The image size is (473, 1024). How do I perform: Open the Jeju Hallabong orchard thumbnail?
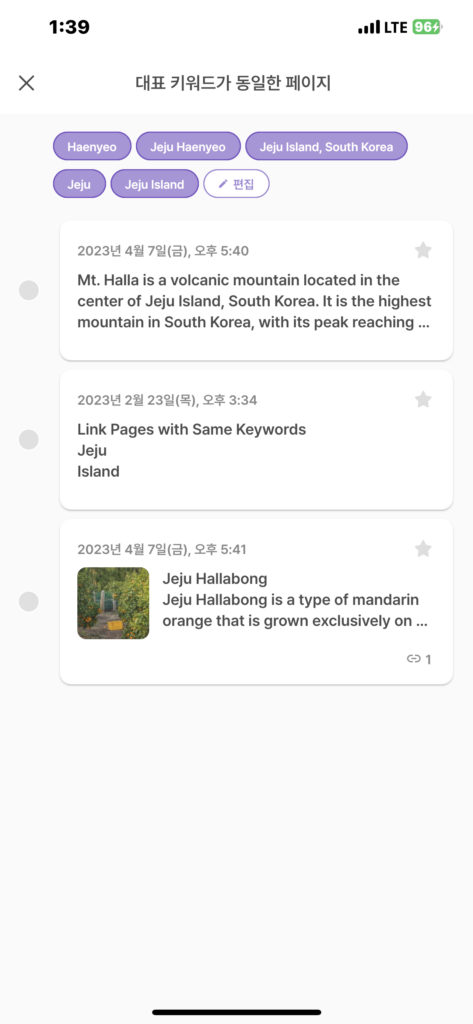113,603
